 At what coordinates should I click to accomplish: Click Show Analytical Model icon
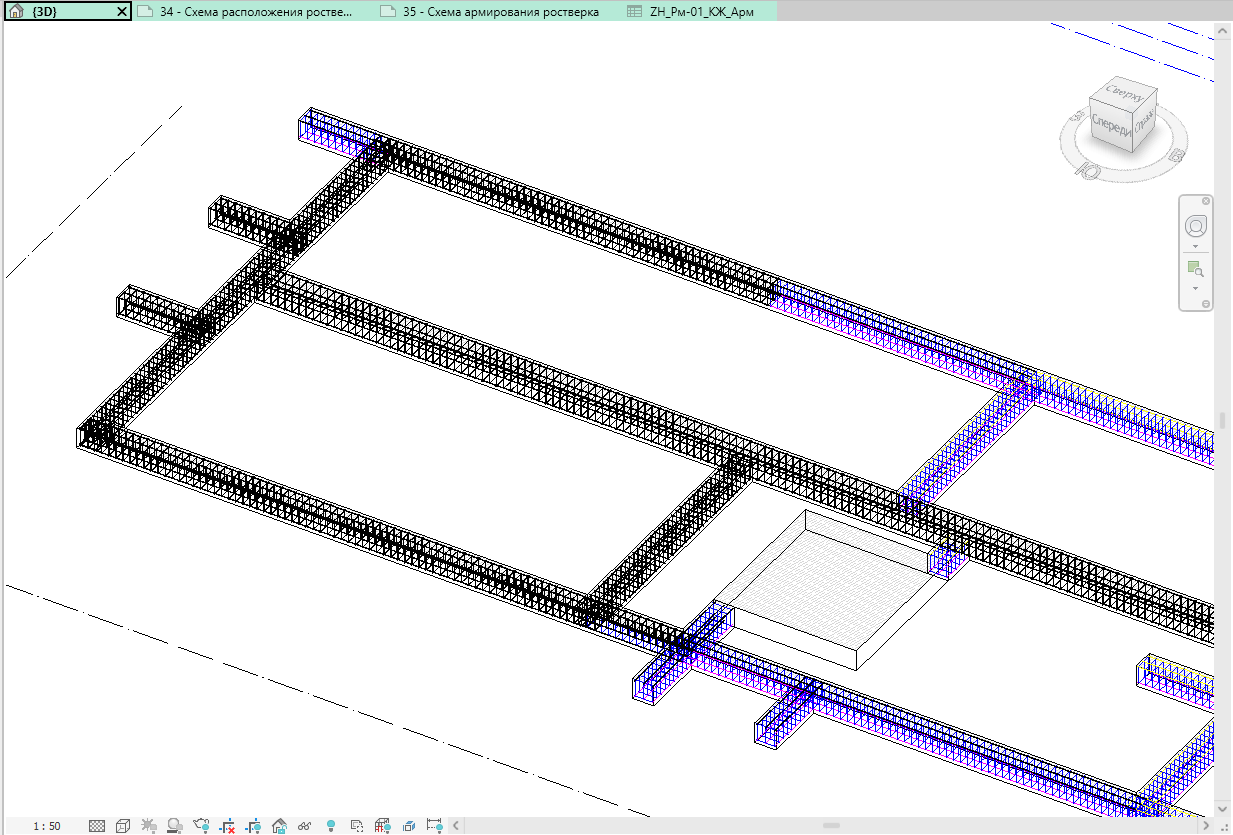pyautogui.click(x=383, y=826)
